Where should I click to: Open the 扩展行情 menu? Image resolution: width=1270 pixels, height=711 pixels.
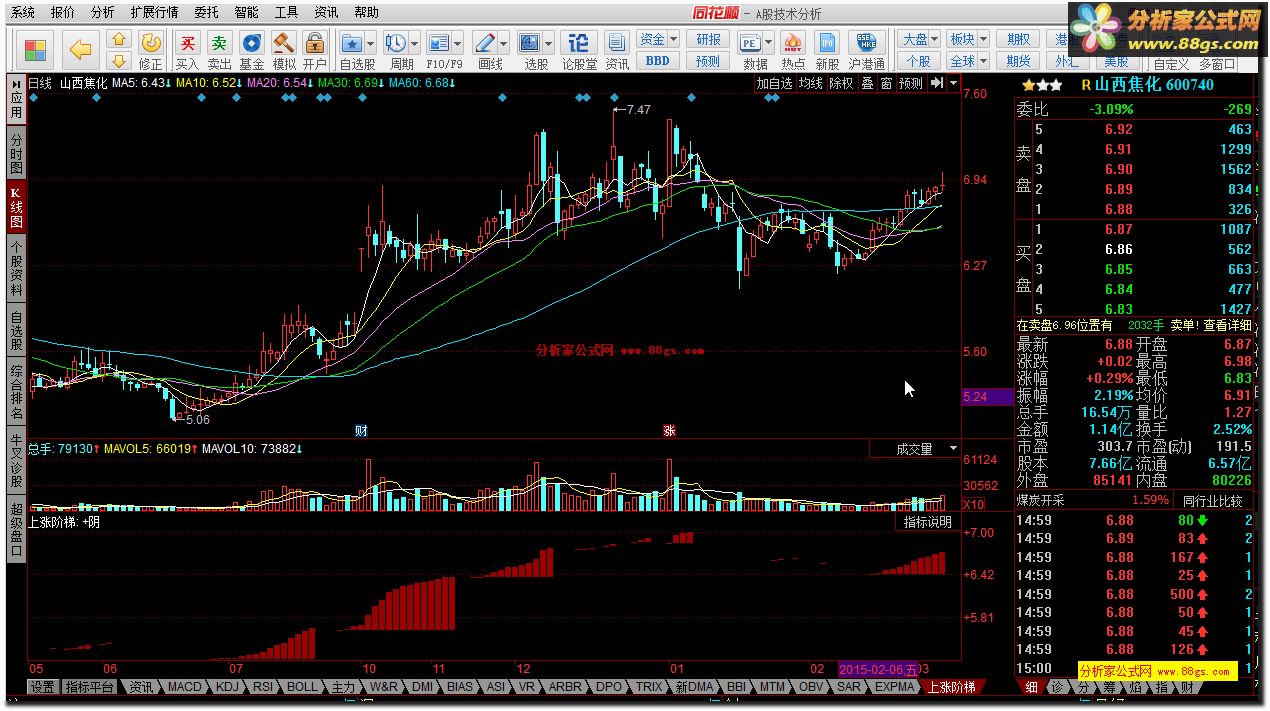pyautogui.click(x=154, y=12)
